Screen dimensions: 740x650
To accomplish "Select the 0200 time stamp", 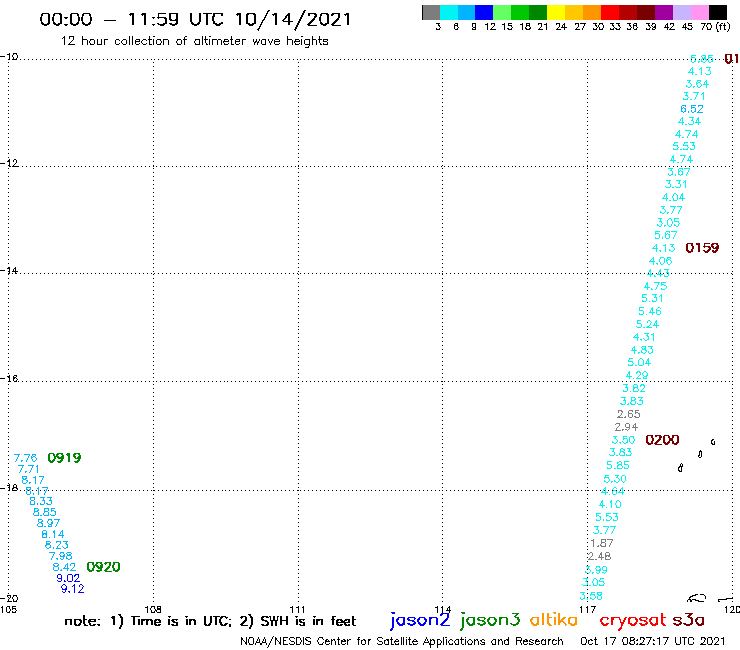I will [662, 439].
